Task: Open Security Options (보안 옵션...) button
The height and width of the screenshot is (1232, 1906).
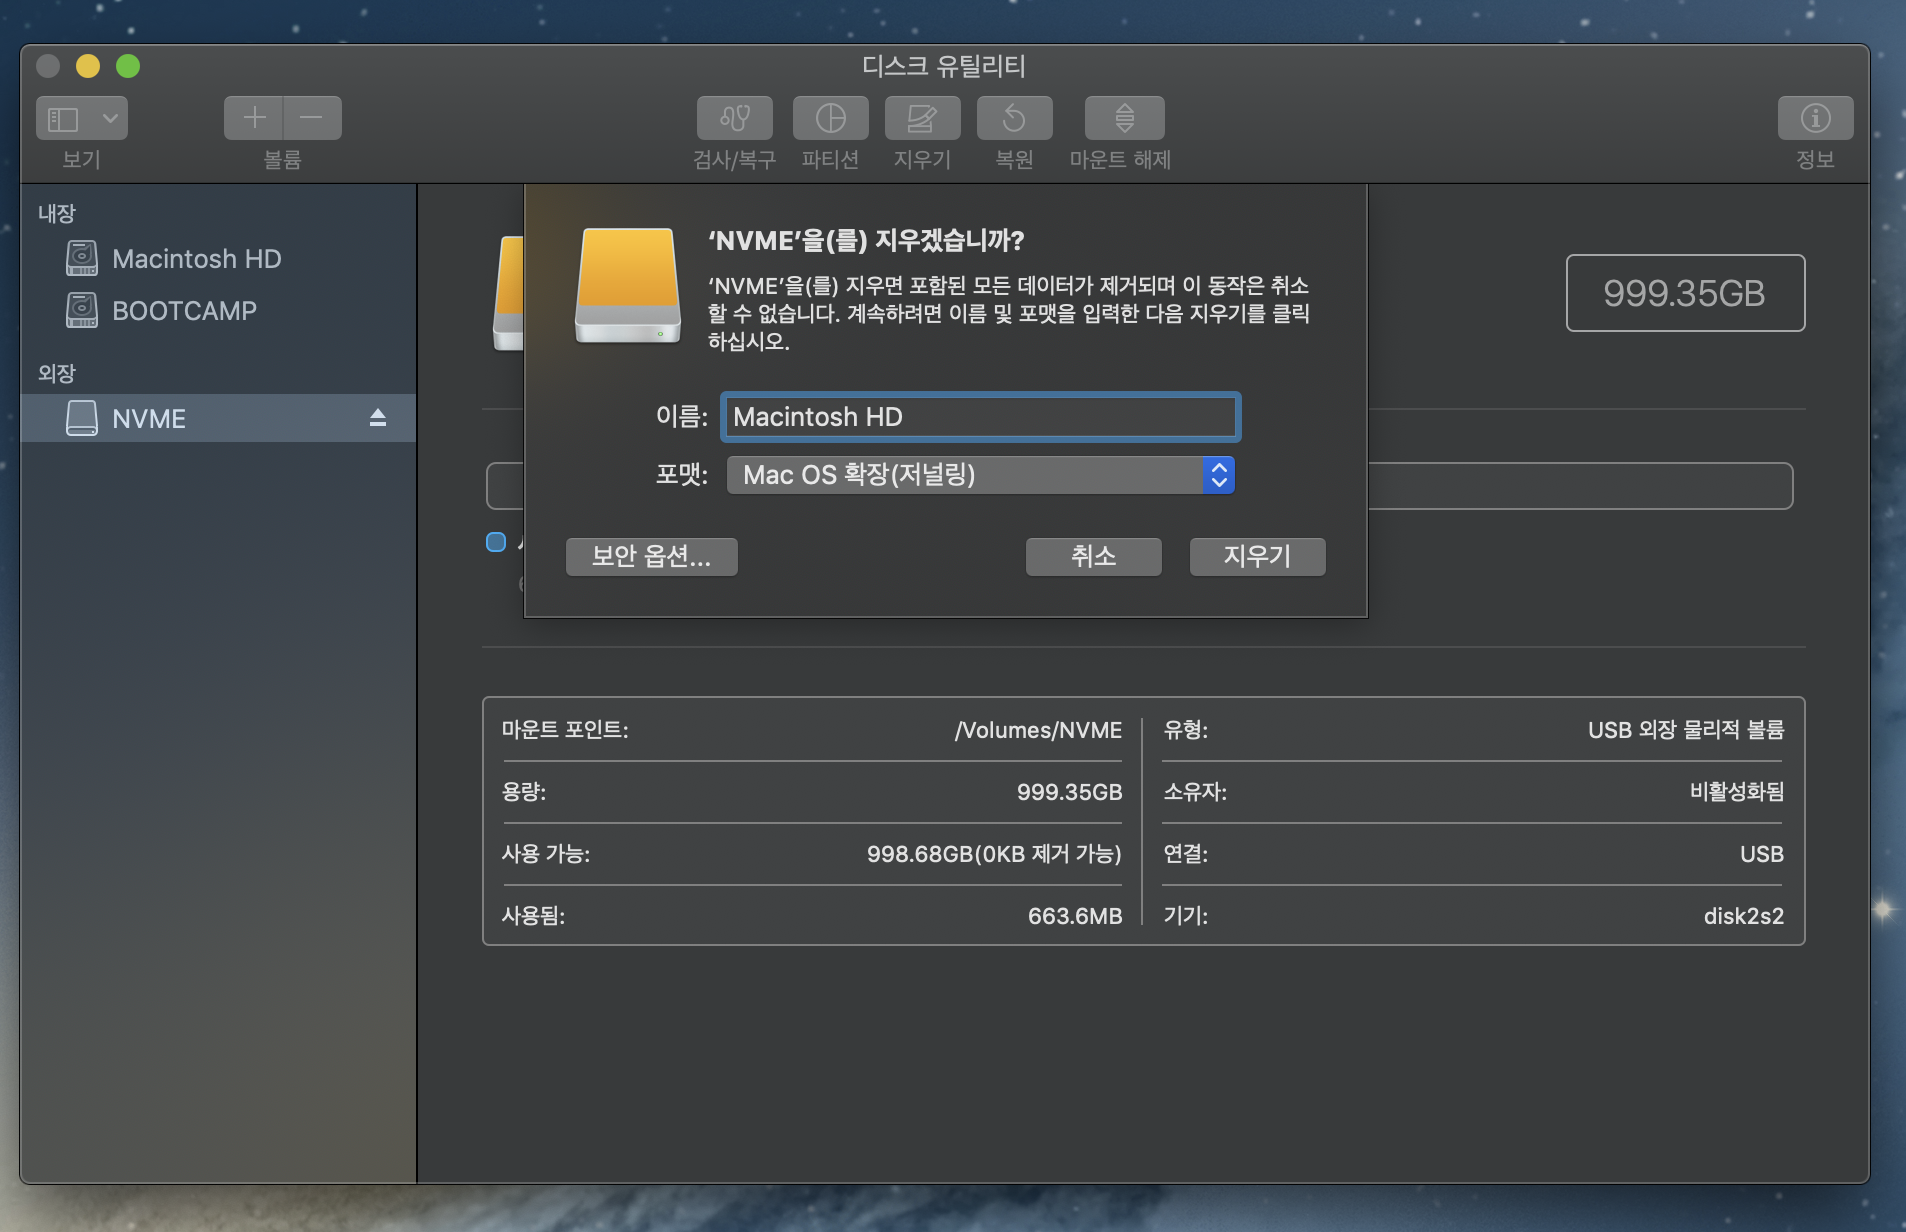Action: [x=651, y=556]
